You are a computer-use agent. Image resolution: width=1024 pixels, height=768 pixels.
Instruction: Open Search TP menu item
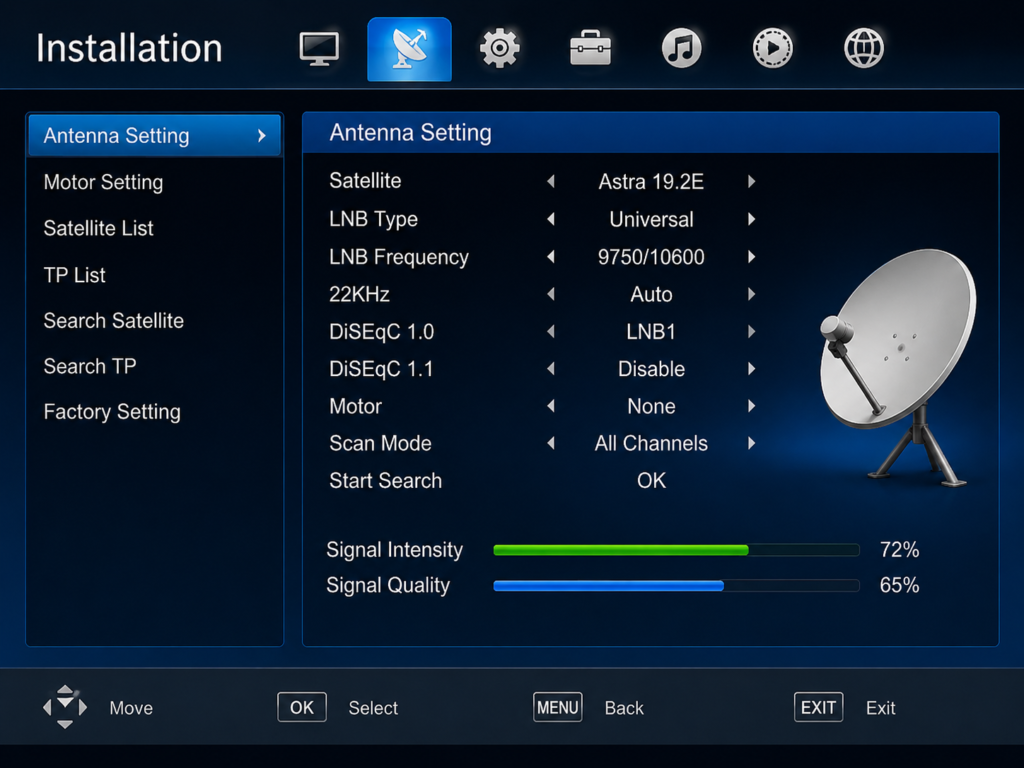(x=90, y=366)
